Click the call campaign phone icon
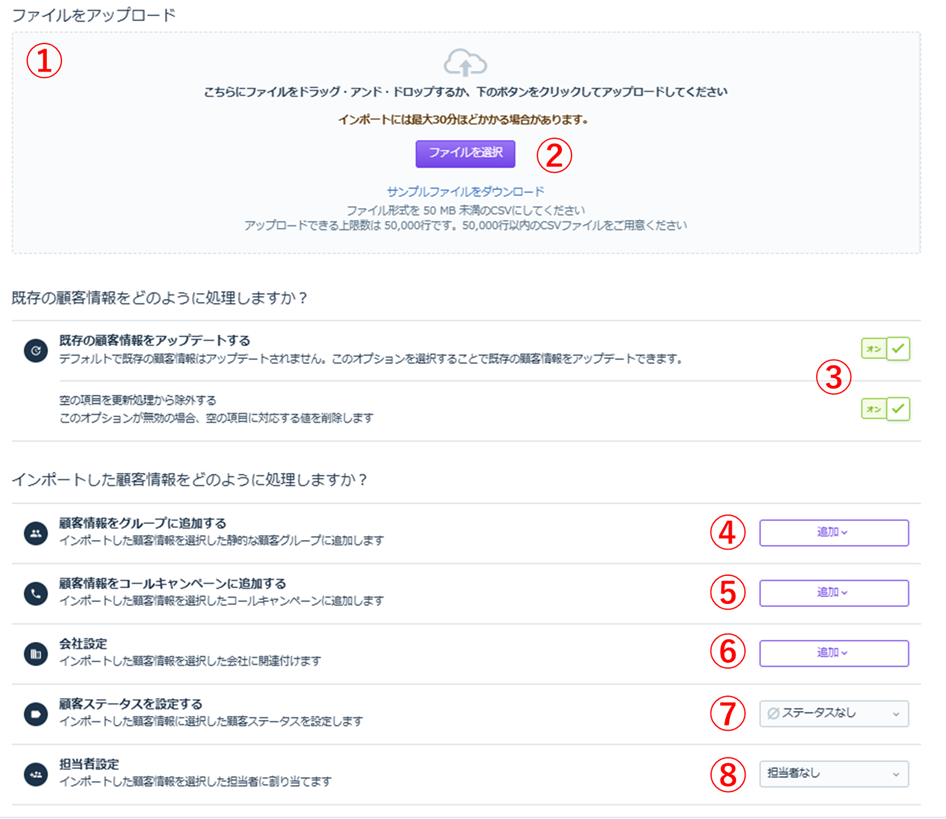 click(x=36, y=593)
